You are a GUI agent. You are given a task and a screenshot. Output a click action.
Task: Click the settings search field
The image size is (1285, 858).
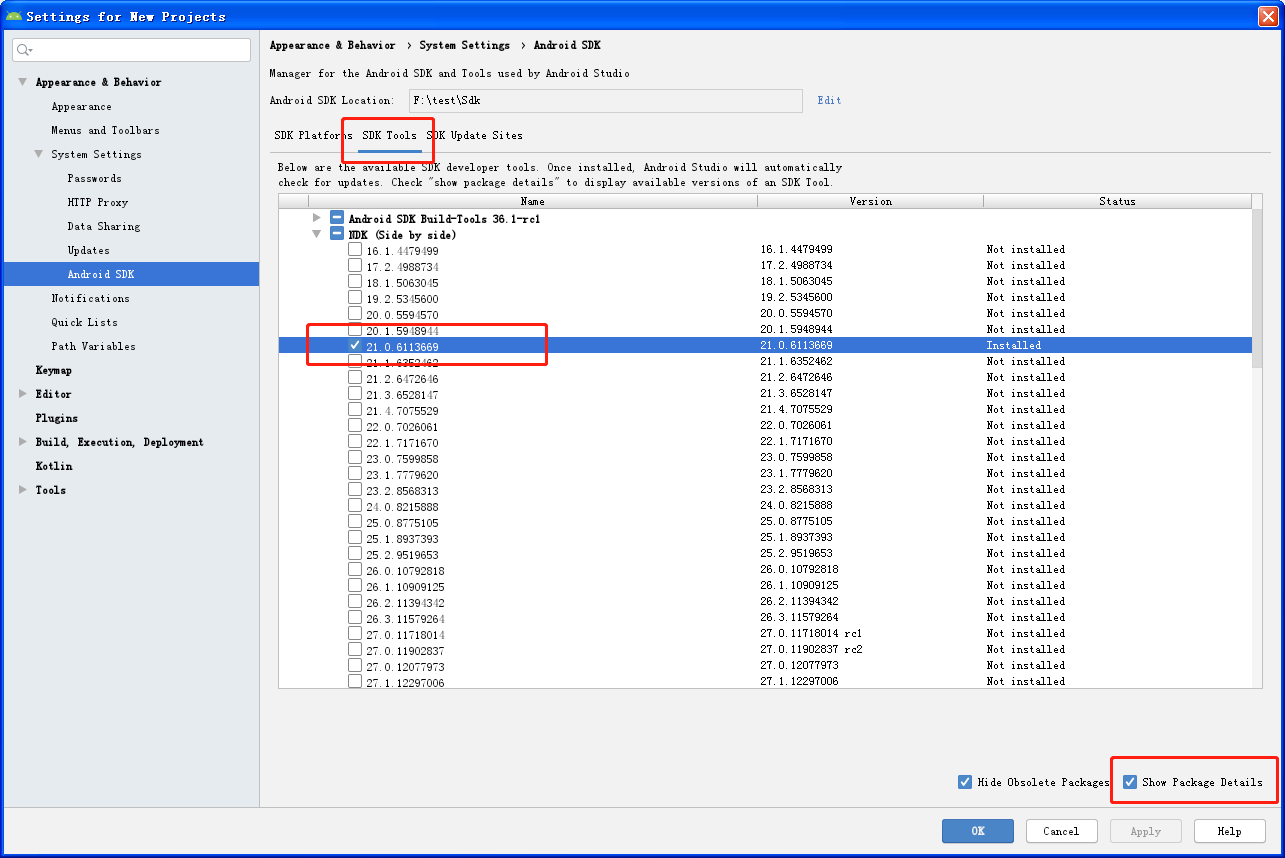point(132,50)
